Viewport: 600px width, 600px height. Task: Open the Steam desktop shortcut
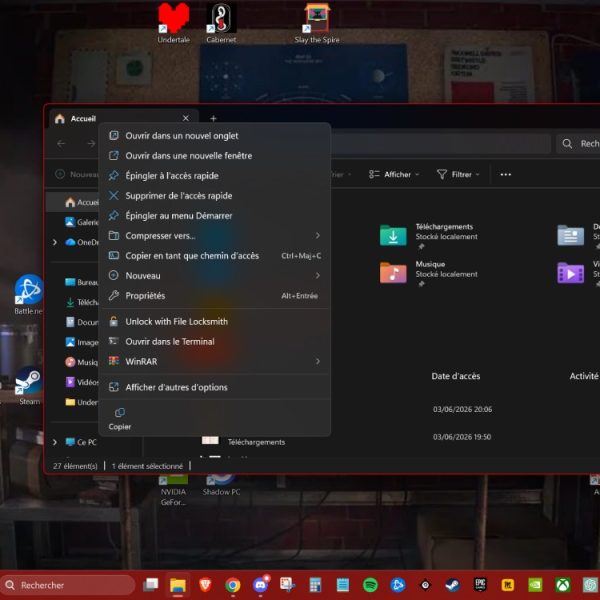click(x=29, y=386)
